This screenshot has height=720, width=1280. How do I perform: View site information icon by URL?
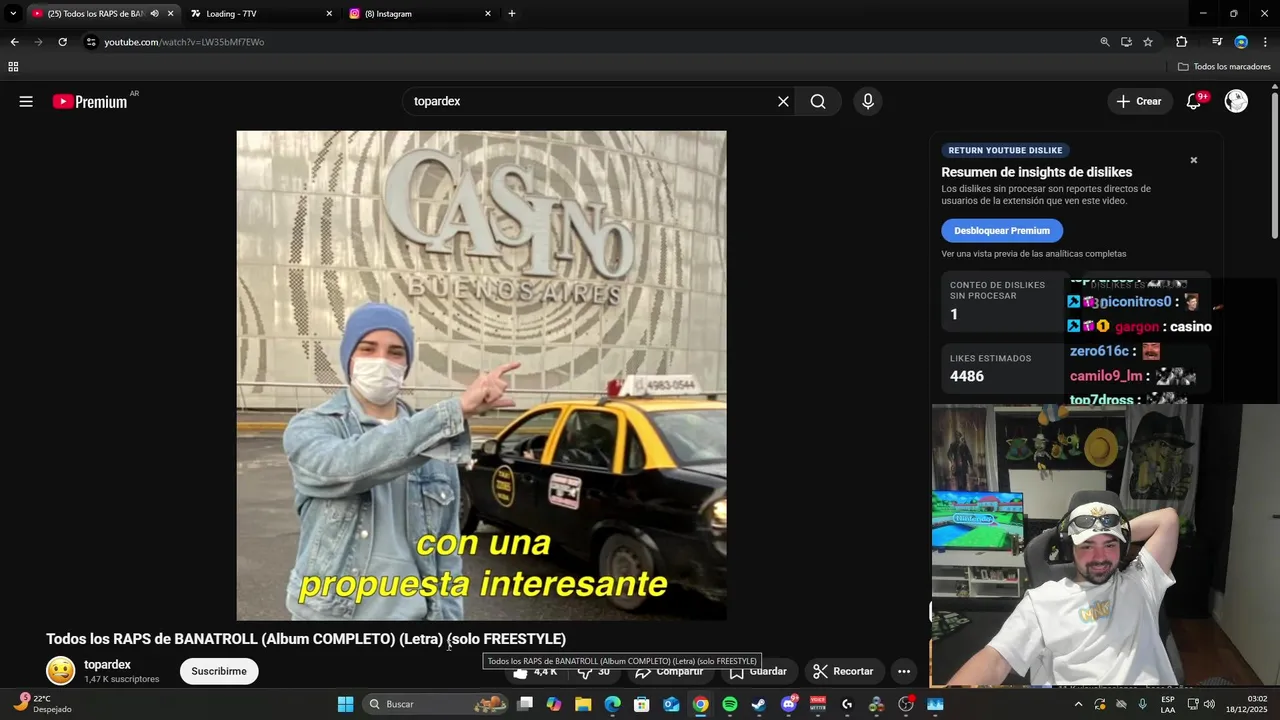click(x=91, y=42)
